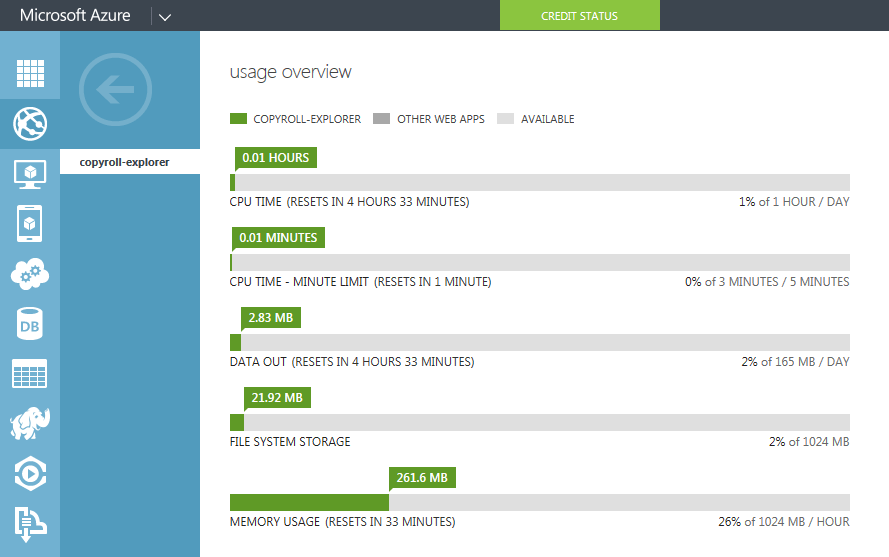Click '2% of 1024 MB' storage text
Screen dimensions: 889x557
coord(809,442)
